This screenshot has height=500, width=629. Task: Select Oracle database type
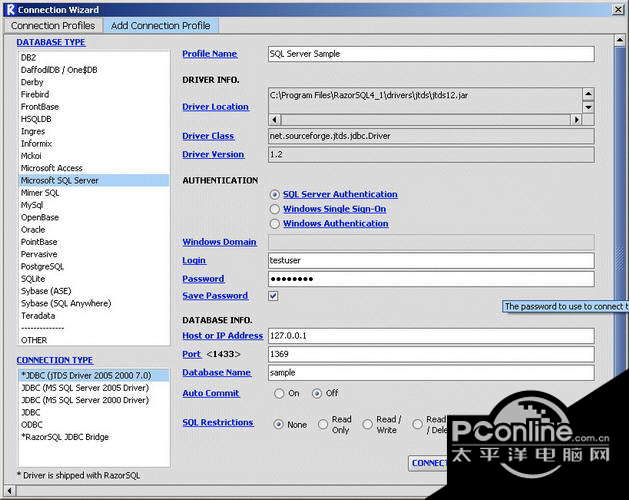(x=94, y=230)
